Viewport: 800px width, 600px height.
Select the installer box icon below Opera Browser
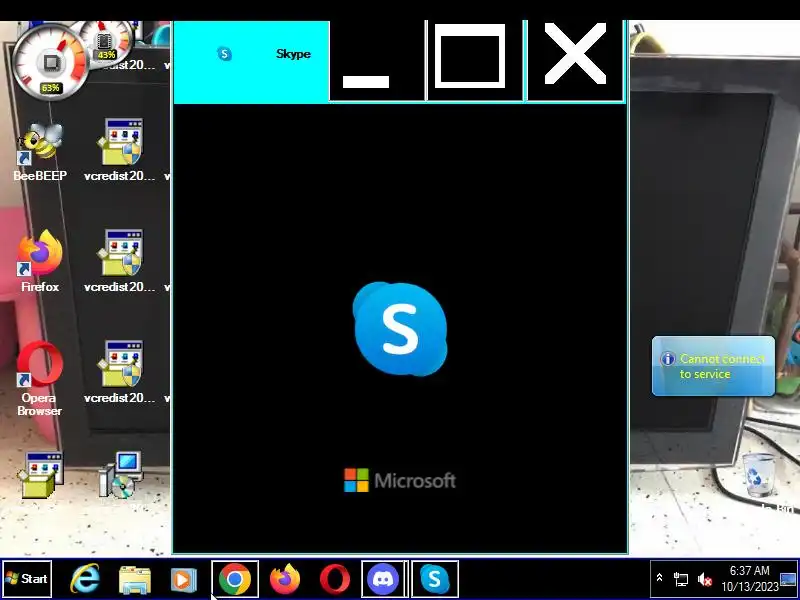pos(41,474)
